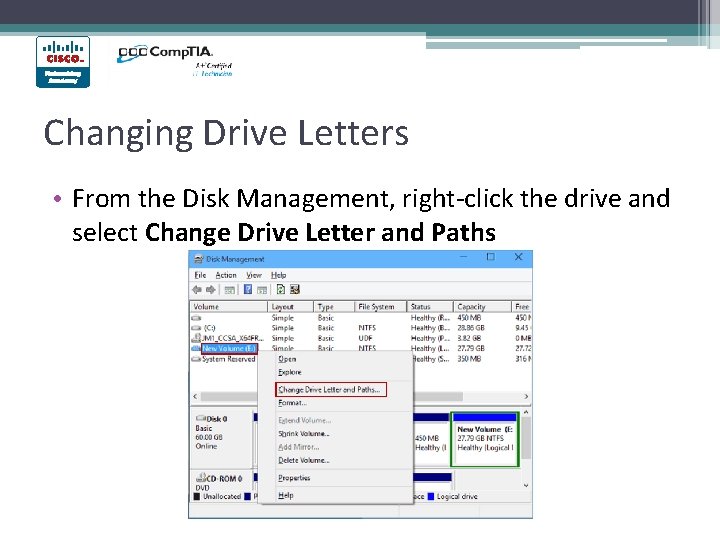Click the green Refresh toolbar icon

click(281, 289)
